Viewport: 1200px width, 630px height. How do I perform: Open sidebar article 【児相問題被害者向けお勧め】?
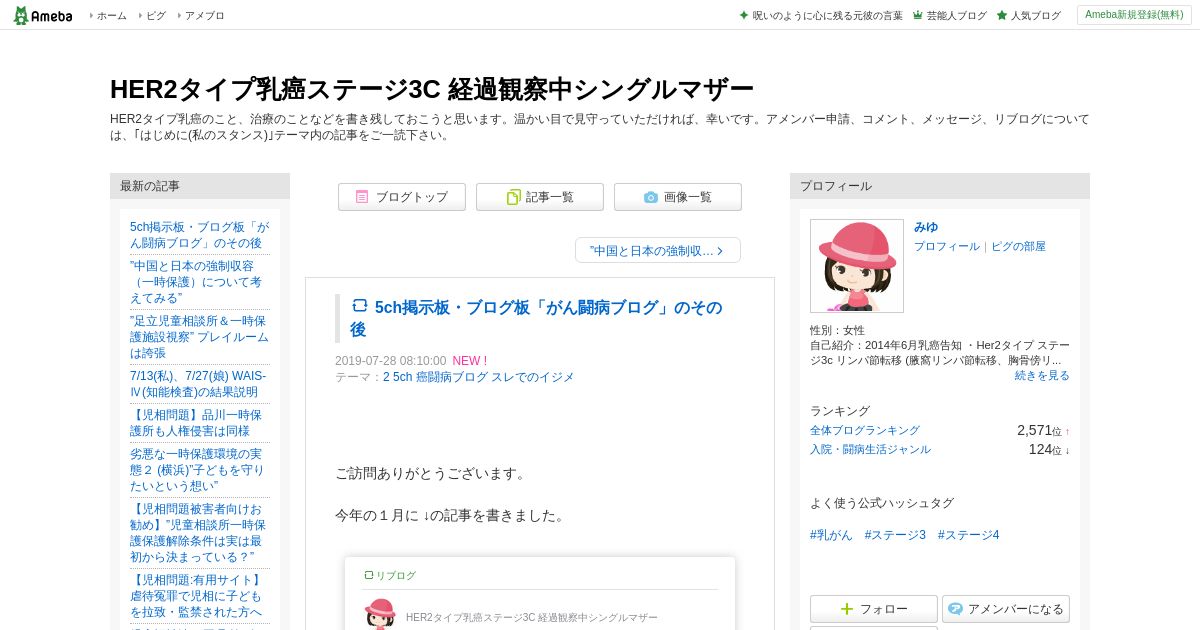click(200, 533)
